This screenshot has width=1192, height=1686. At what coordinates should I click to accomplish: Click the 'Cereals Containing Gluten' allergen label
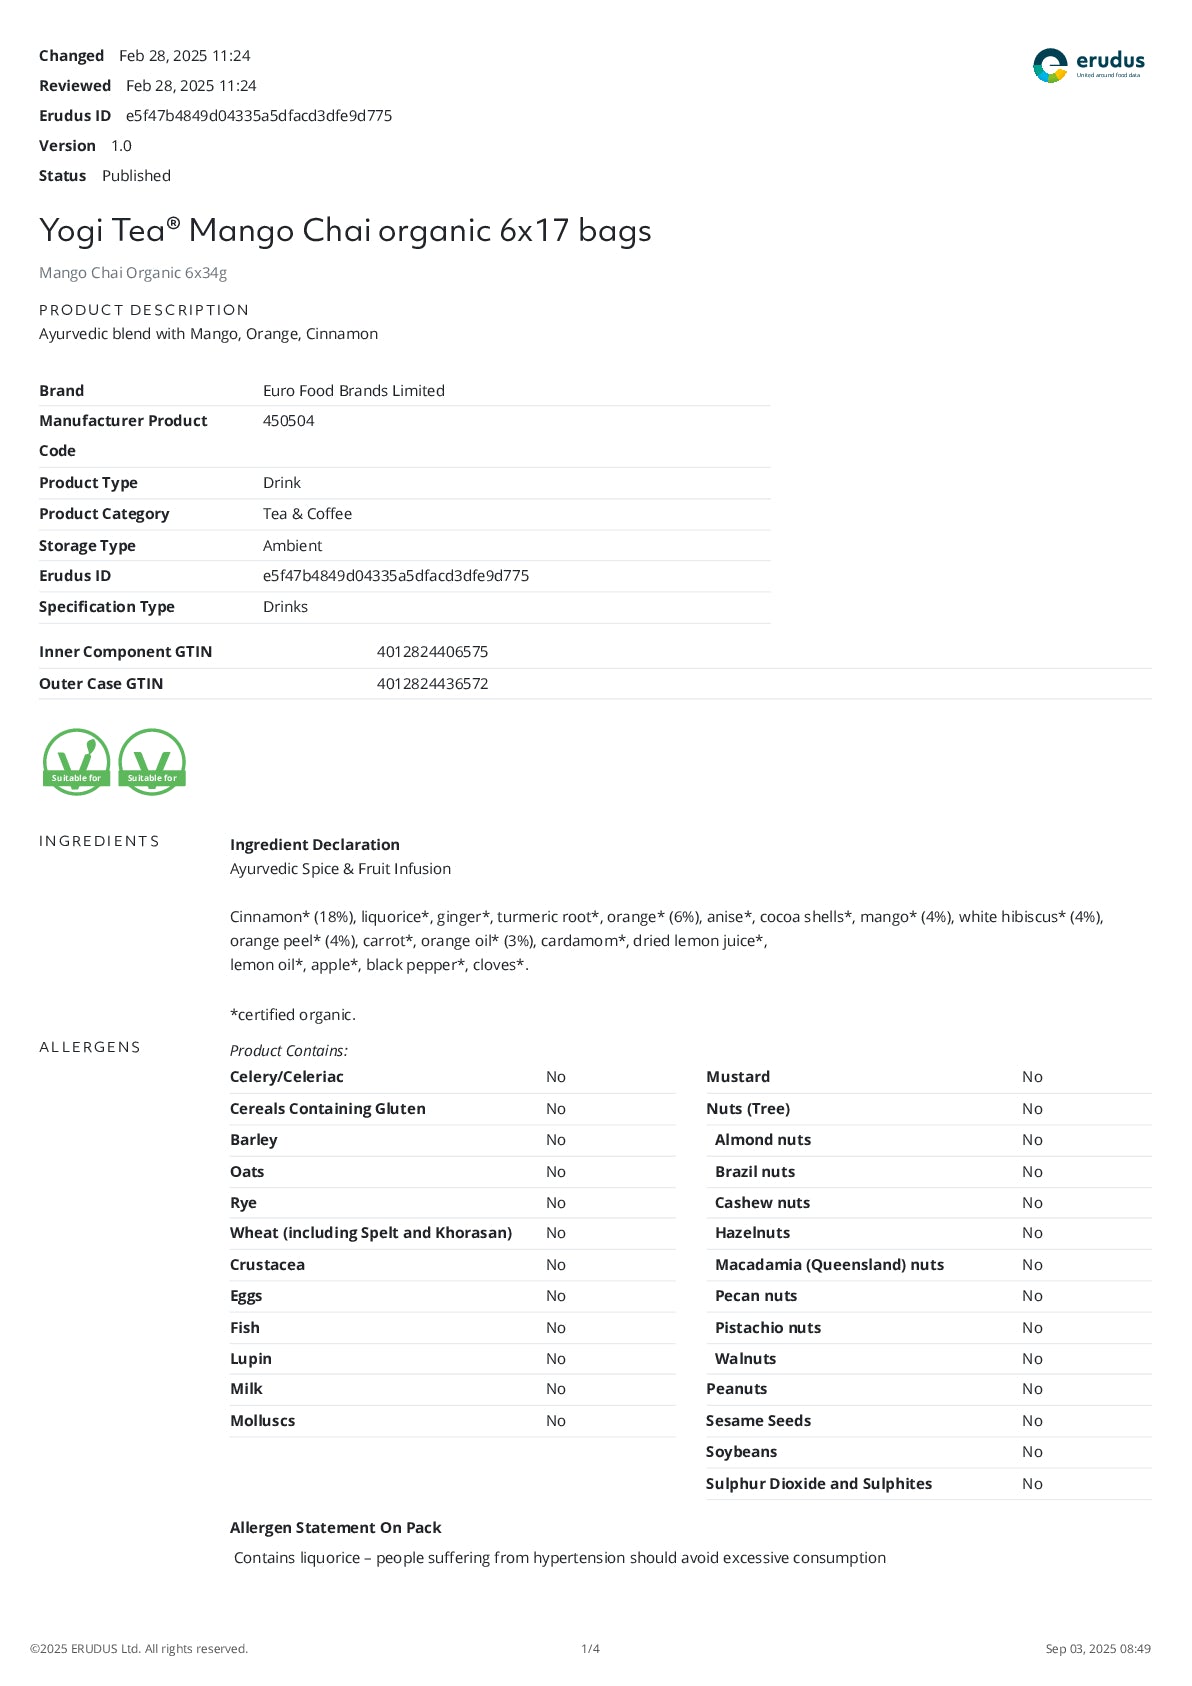[327, 1109]
